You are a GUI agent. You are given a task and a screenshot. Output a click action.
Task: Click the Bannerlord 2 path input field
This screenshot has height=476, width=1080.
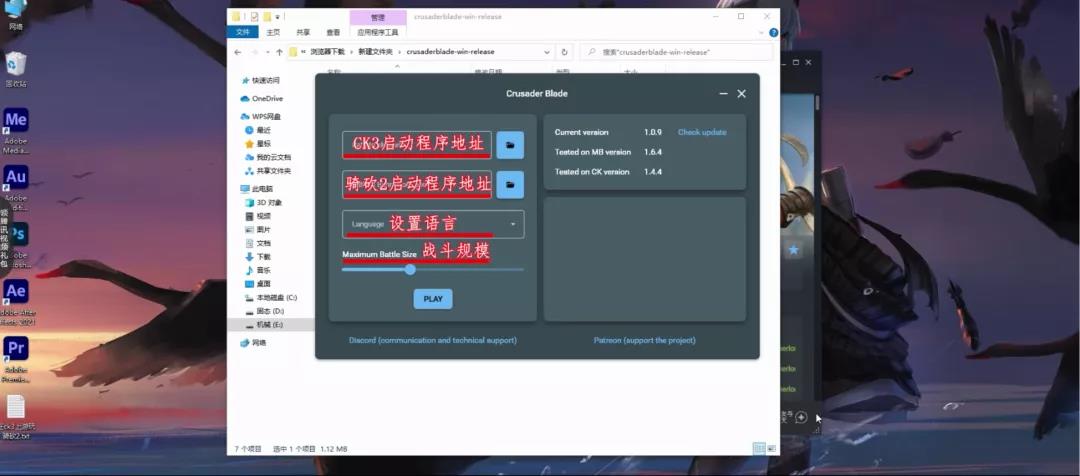pos(417,185)
